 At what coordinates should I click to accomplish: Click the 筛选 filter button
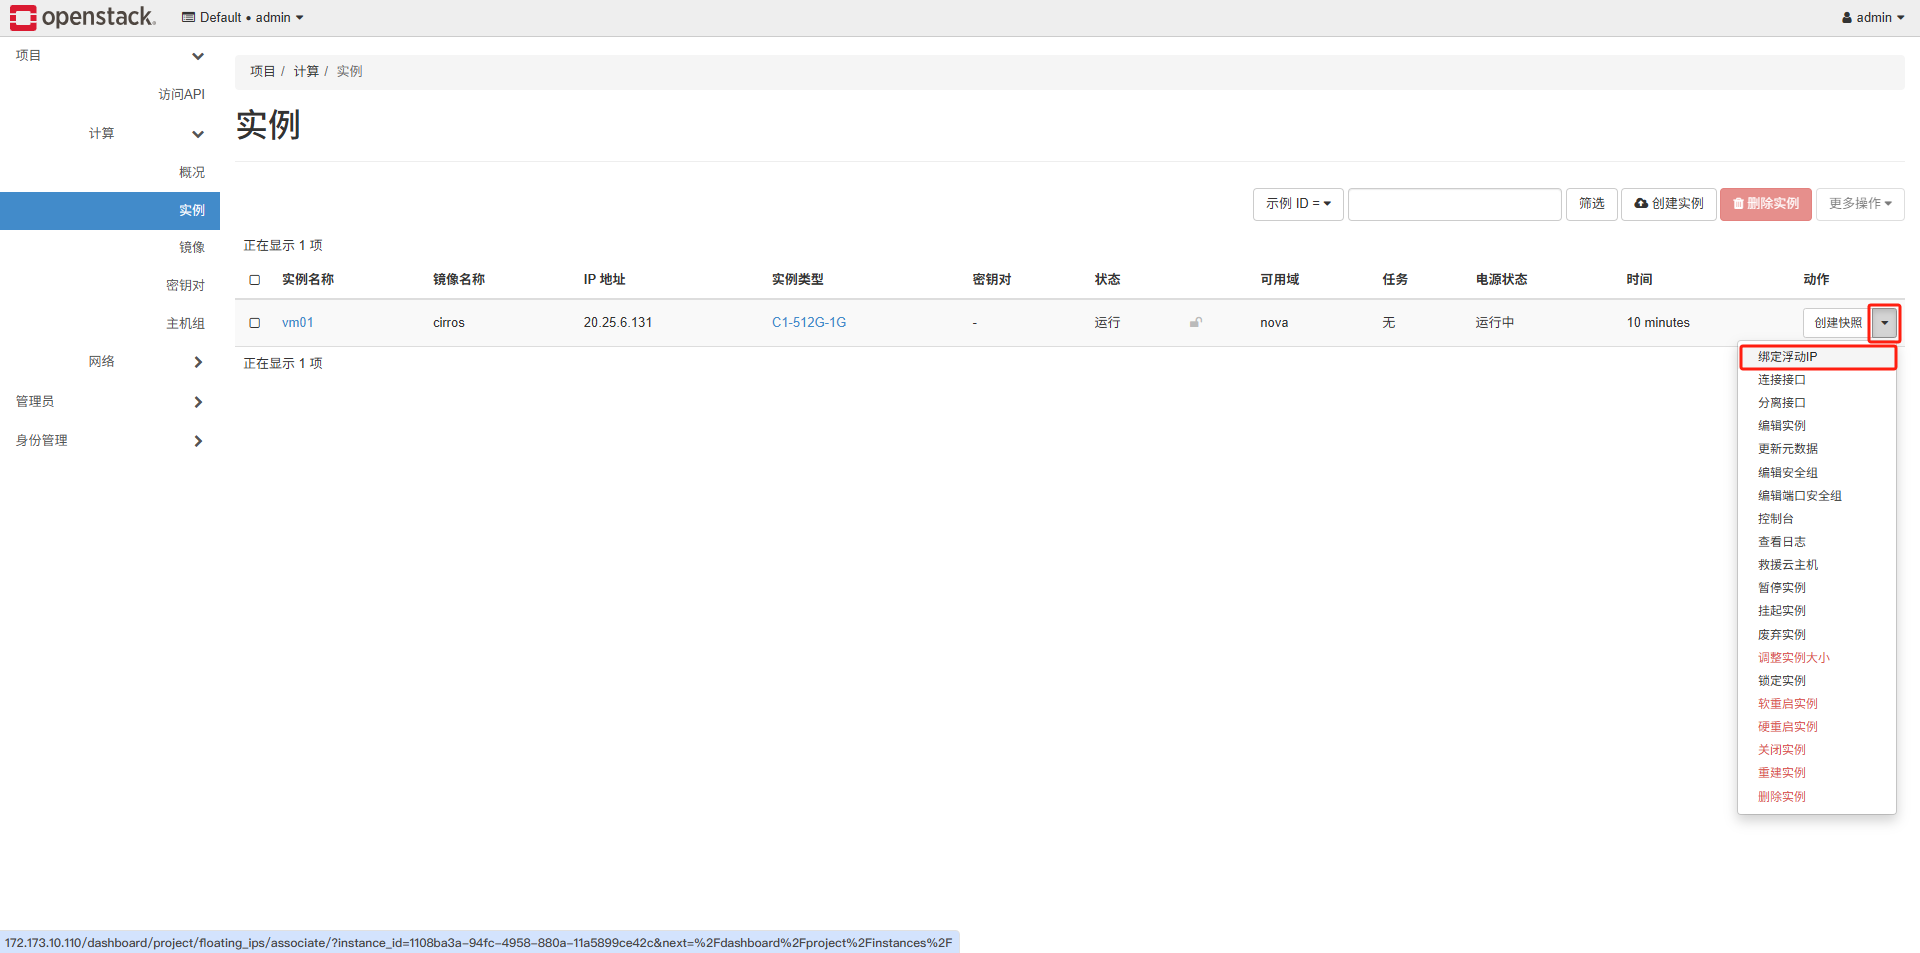click(x=1592, y=204)
